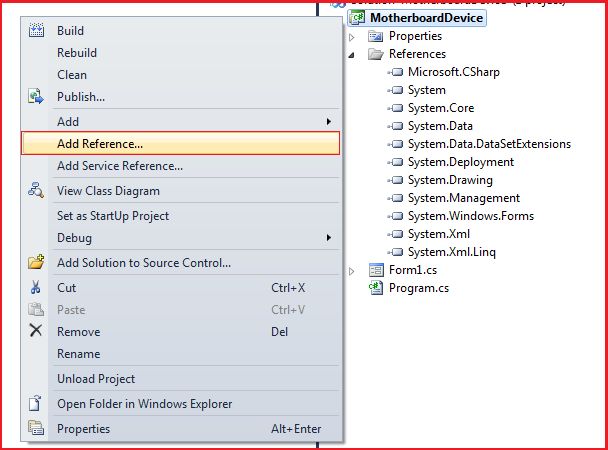
Task: Expand the Form1.cs node
Action: click(352, 271)
